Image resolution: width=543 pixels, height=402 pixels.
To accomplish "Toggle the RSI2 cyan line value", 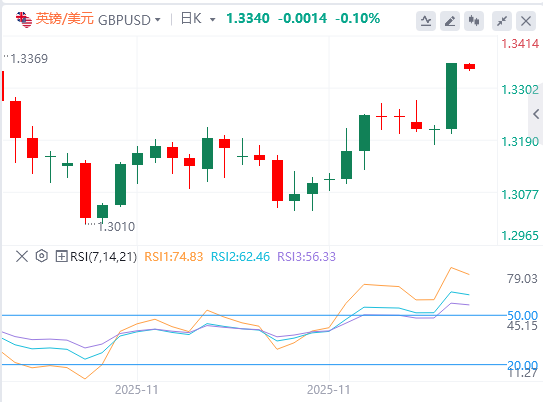I will tap(240, 257).
